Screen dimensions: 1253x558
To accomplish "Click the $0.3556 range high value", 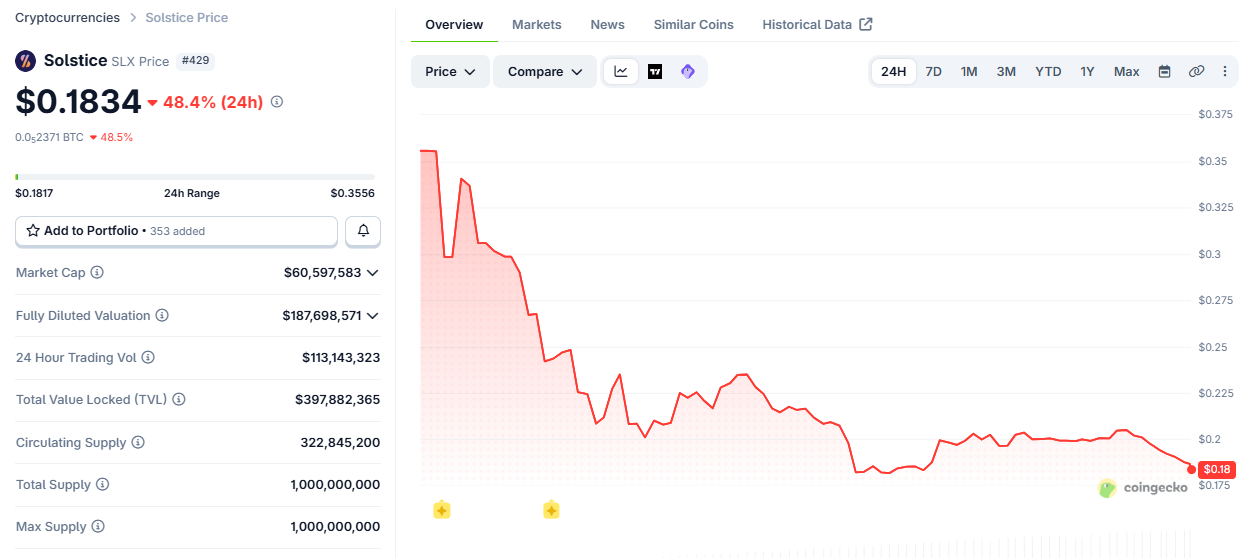I will 353,193.
